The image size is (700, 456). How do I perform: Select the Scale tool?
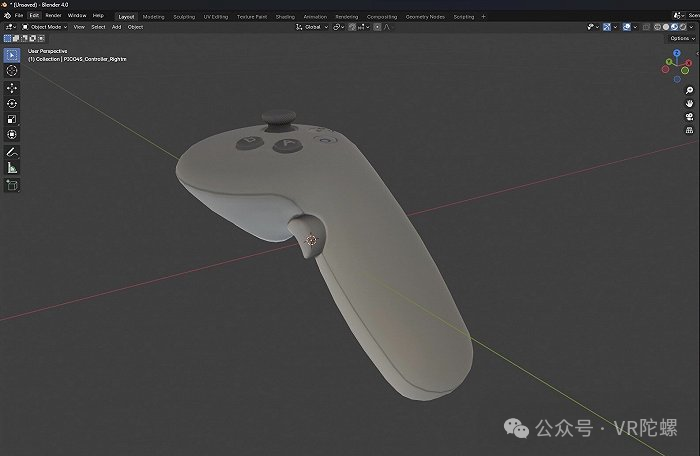coord(12,119)
